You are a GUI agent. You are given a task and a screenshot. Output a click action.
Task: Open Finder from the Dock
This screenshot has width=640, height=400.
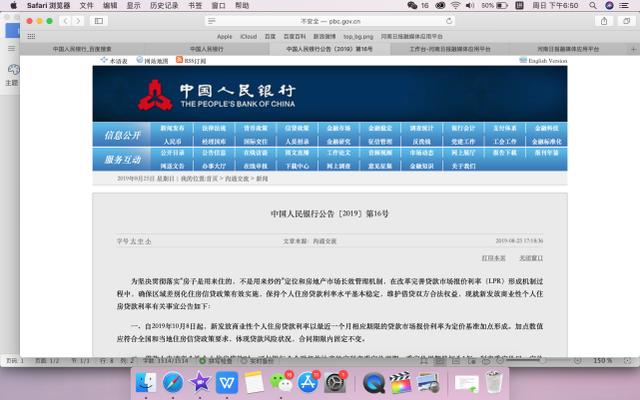(146, 382)
